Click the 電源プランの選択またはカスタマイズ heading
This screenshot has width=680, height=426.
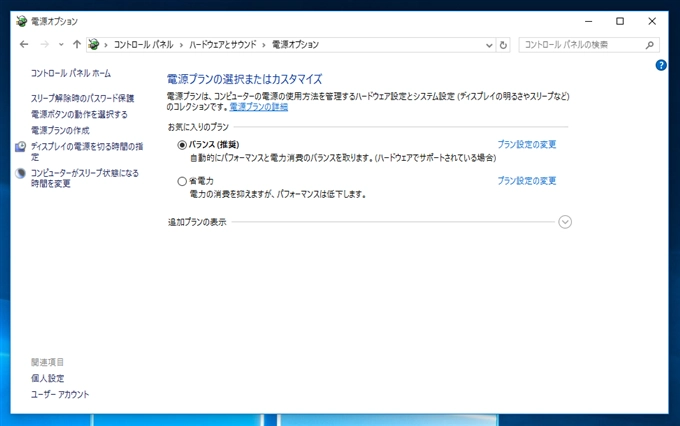coord(245,79)
